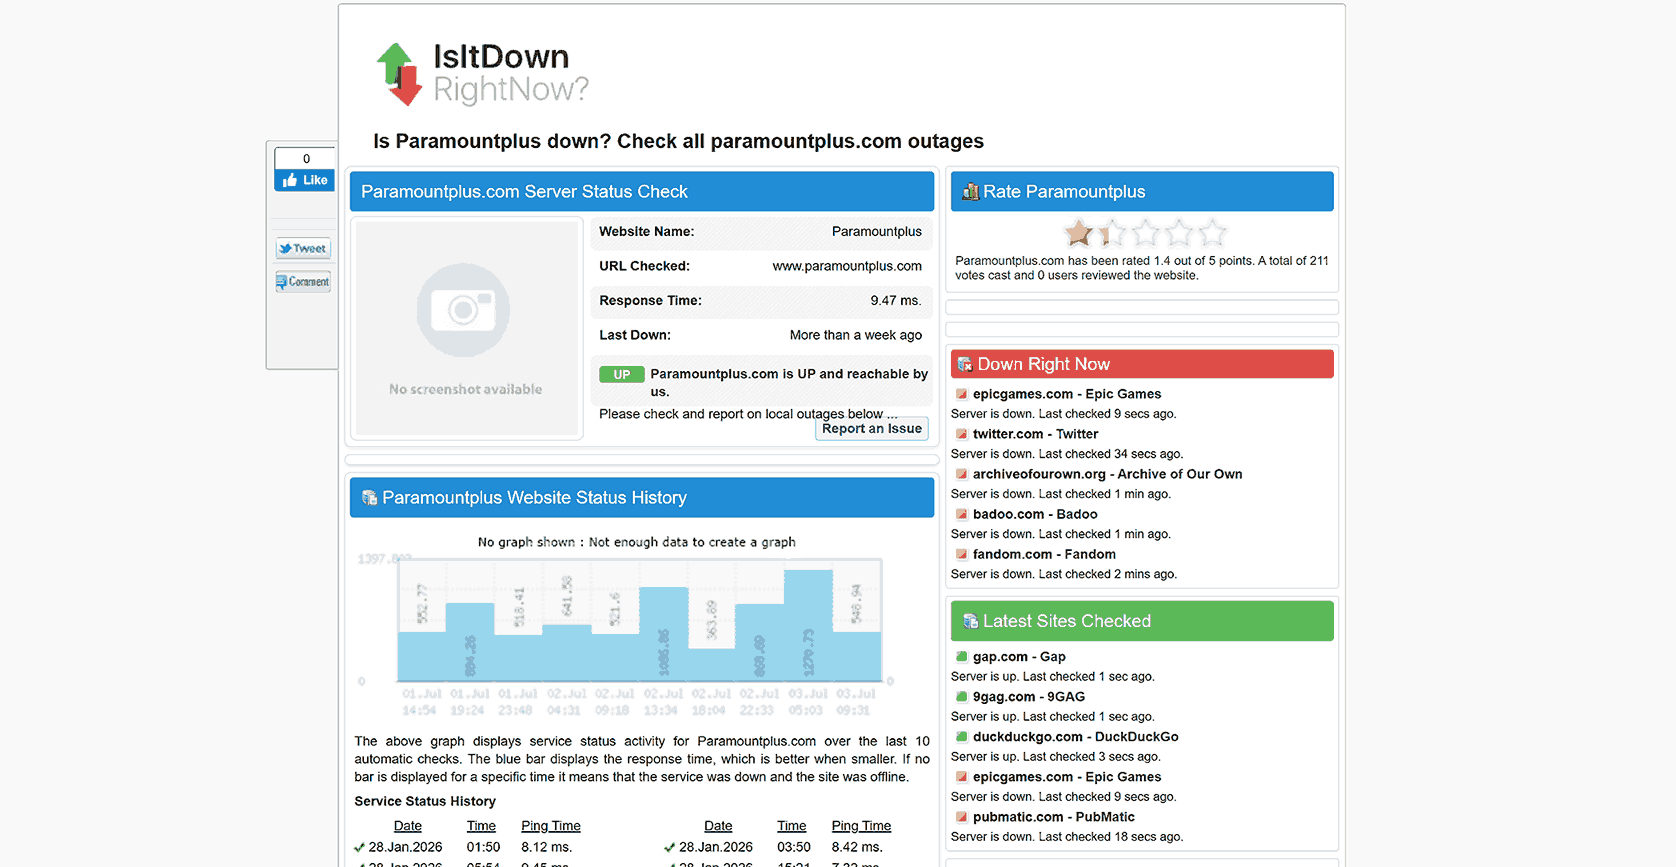
Task: Click the Ping Time column header on left
Action: (x=550, y=826)
